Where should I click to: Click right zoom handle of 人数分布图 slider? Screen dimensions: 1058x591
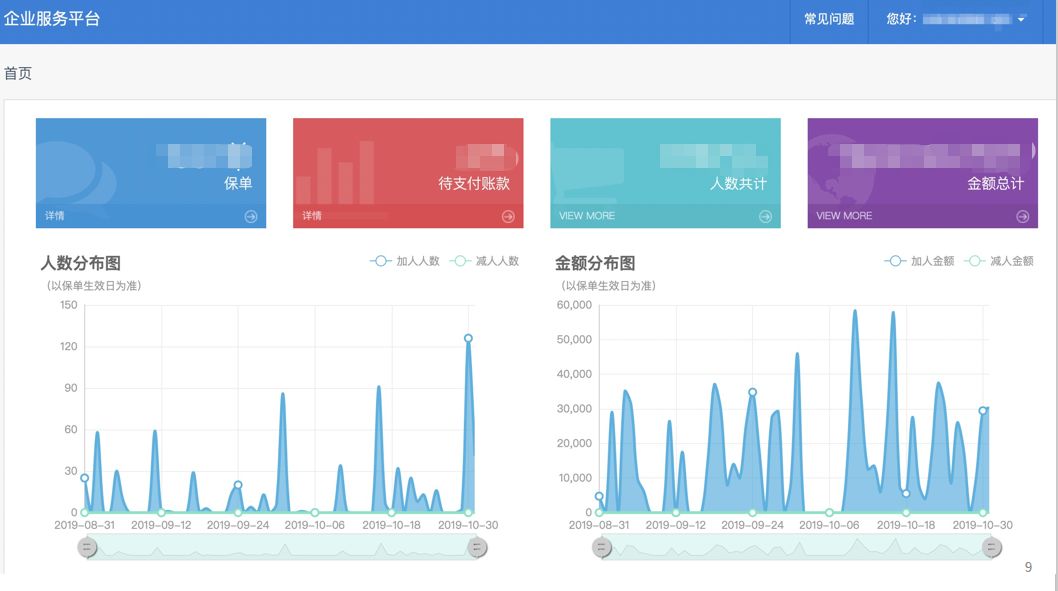[x=477, y=547]
